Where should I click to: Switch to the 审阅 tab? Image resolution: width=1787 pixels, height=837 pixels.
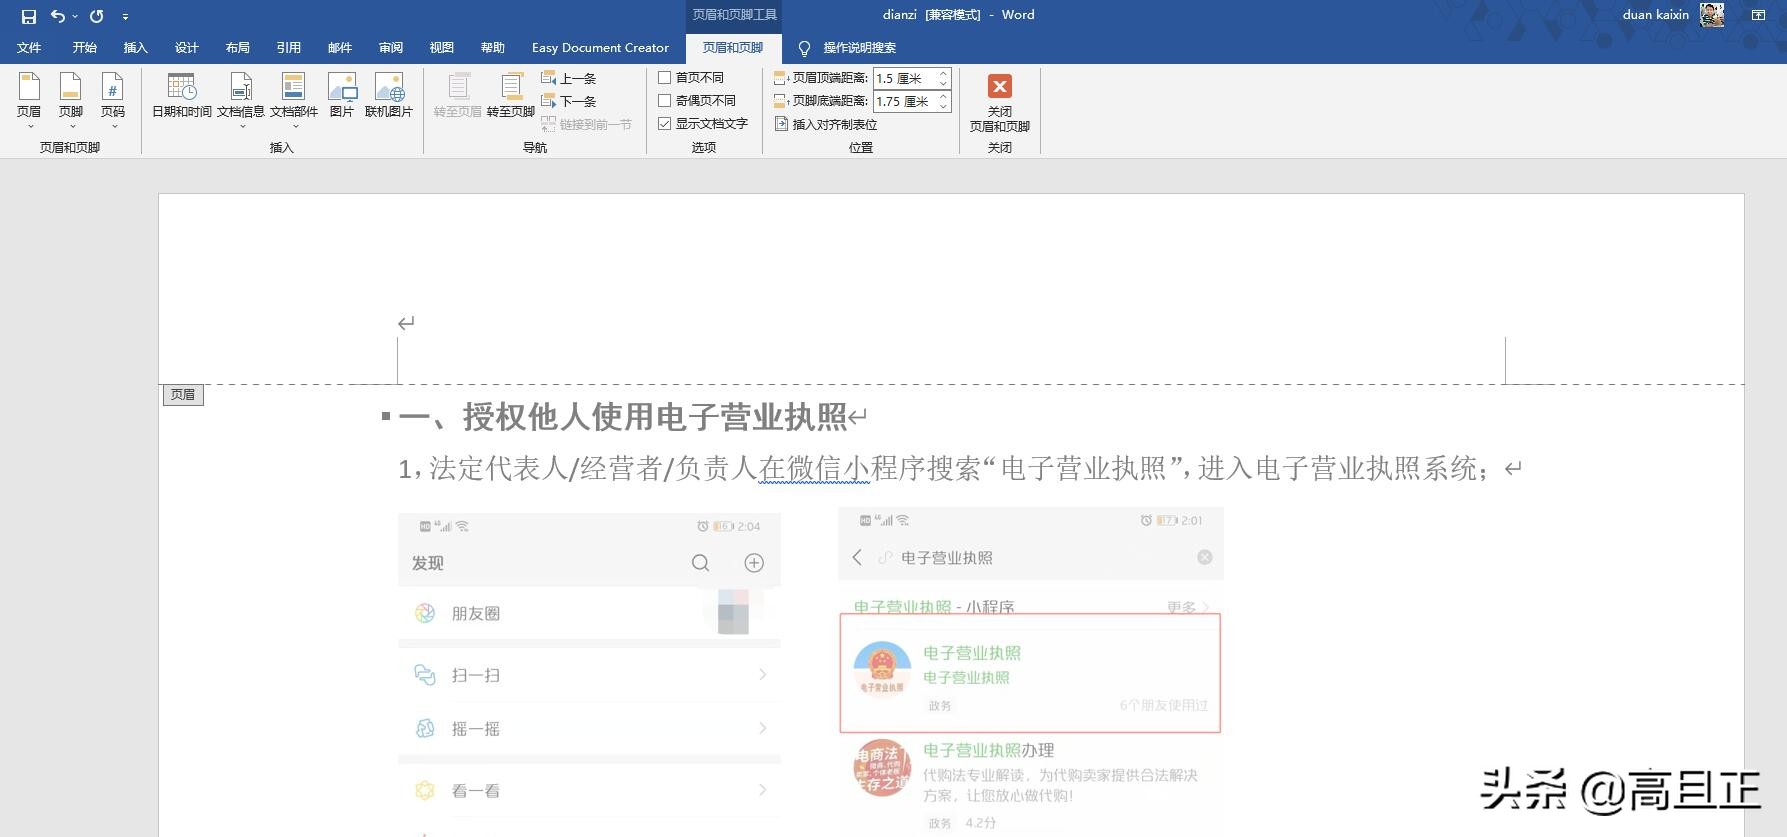pyautogui.click(x=391, y=47)
